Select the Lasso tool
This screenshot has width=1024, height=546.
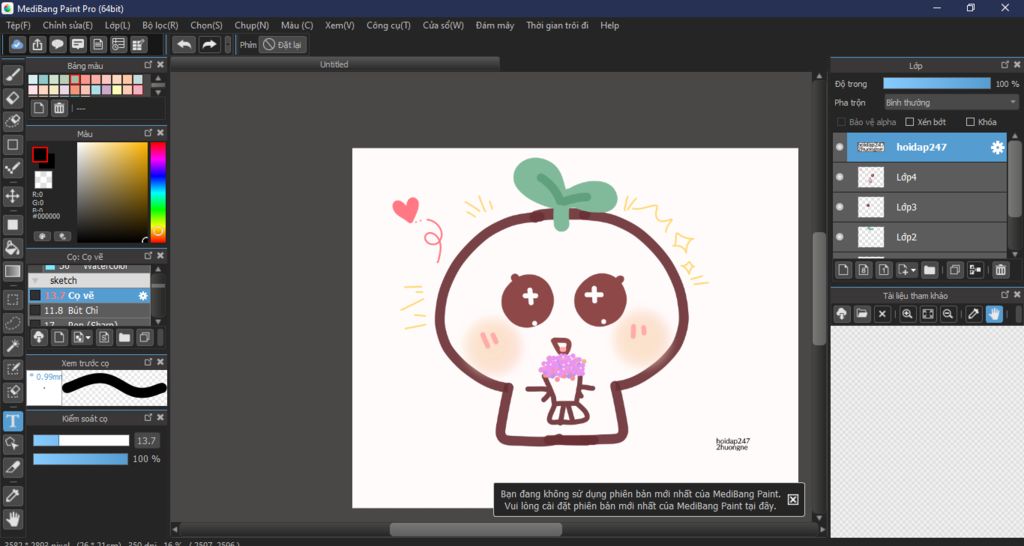(x=13, y=323)
